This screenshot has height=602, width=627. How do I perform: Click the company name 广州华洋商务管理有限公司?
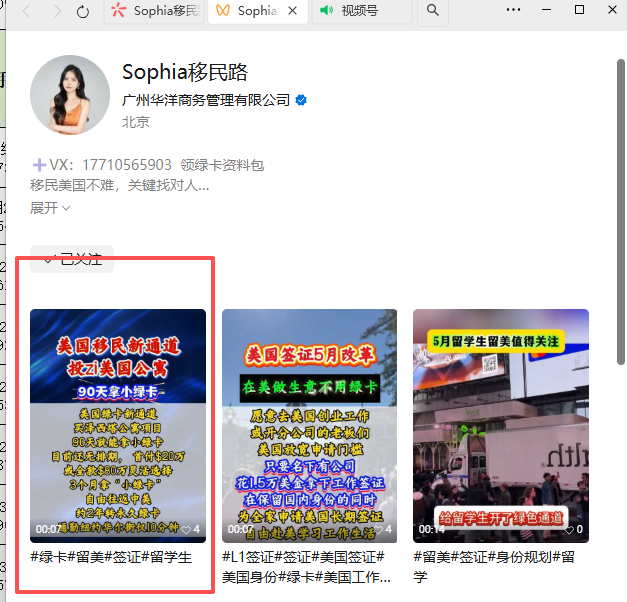click(206, 100)
